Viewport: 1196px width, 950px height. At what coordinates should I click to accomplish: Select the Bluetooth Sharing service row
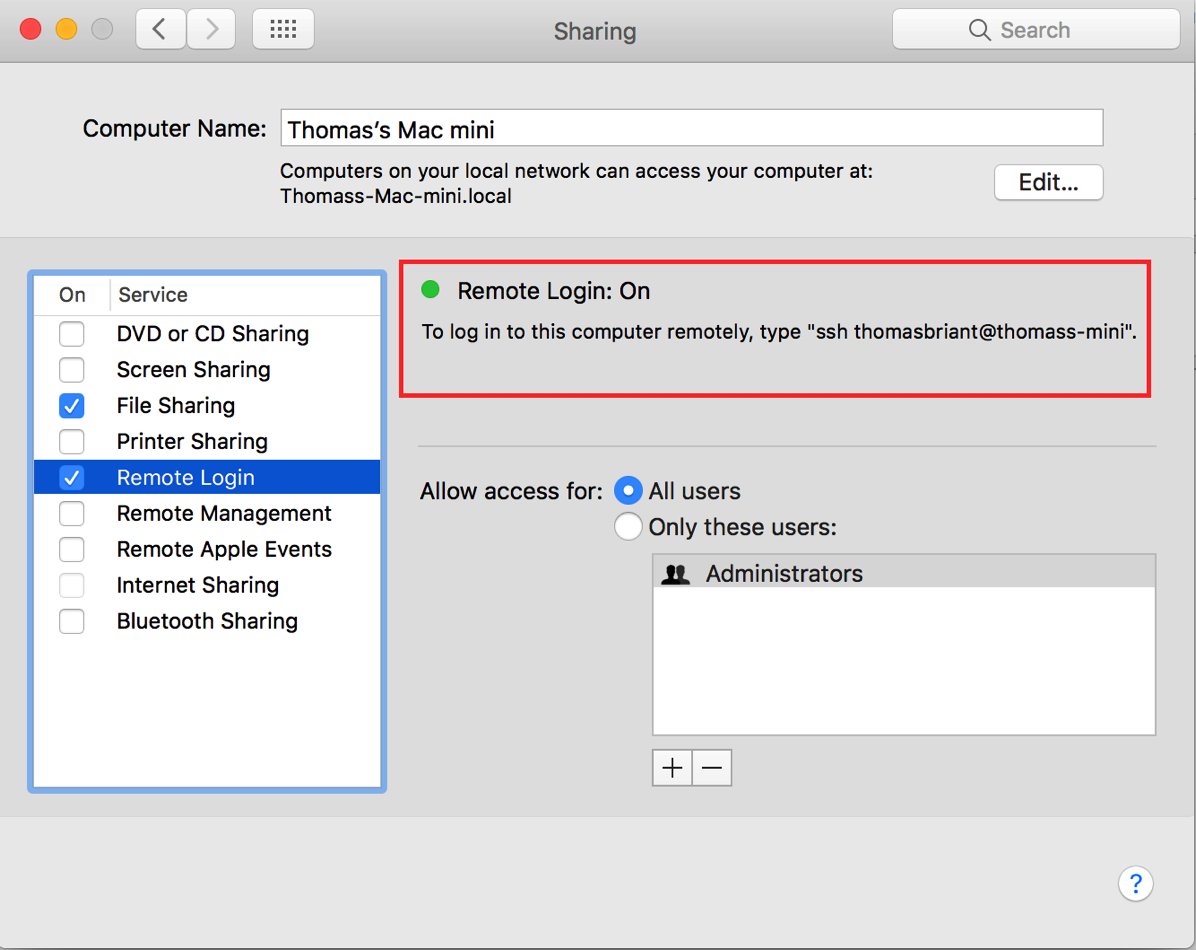click(207, 621)
